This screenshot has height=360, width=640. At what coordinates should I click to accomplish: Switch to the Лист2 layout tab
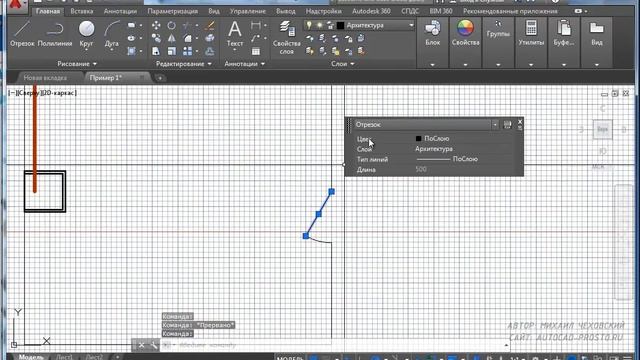click(94, 357)
